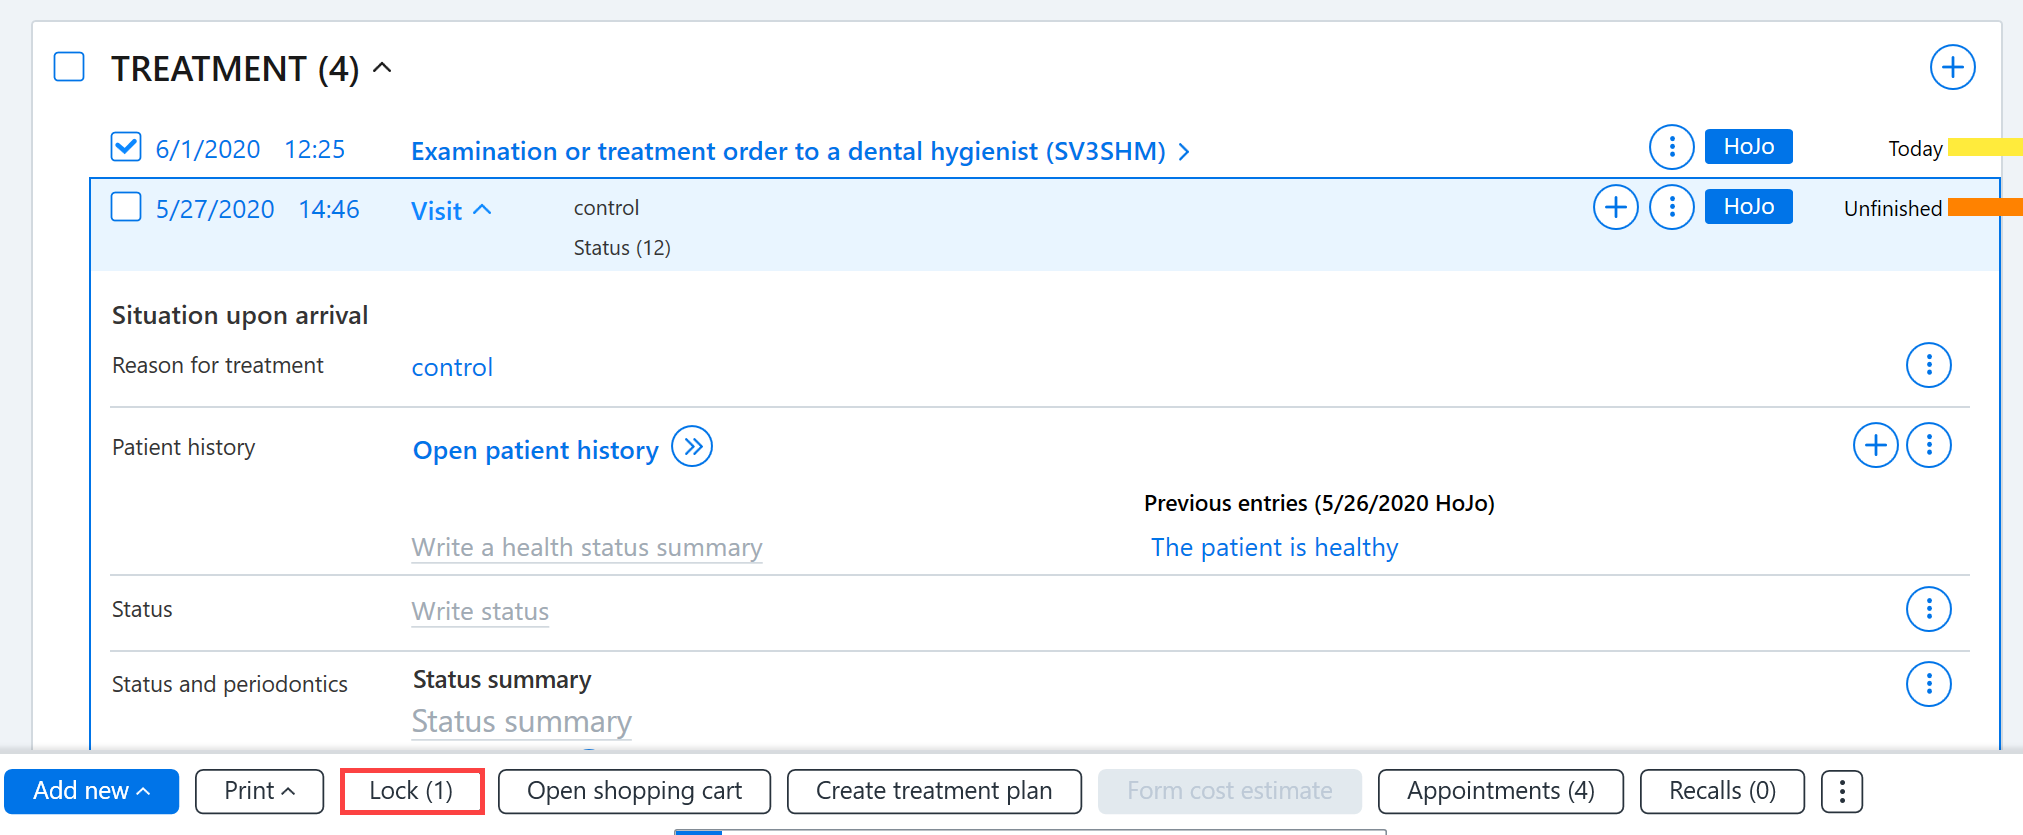Viewport: 2023px width, 835px height.
Task: Click the plus icon in the TREATMENT header
Action: pos(1952,68)
